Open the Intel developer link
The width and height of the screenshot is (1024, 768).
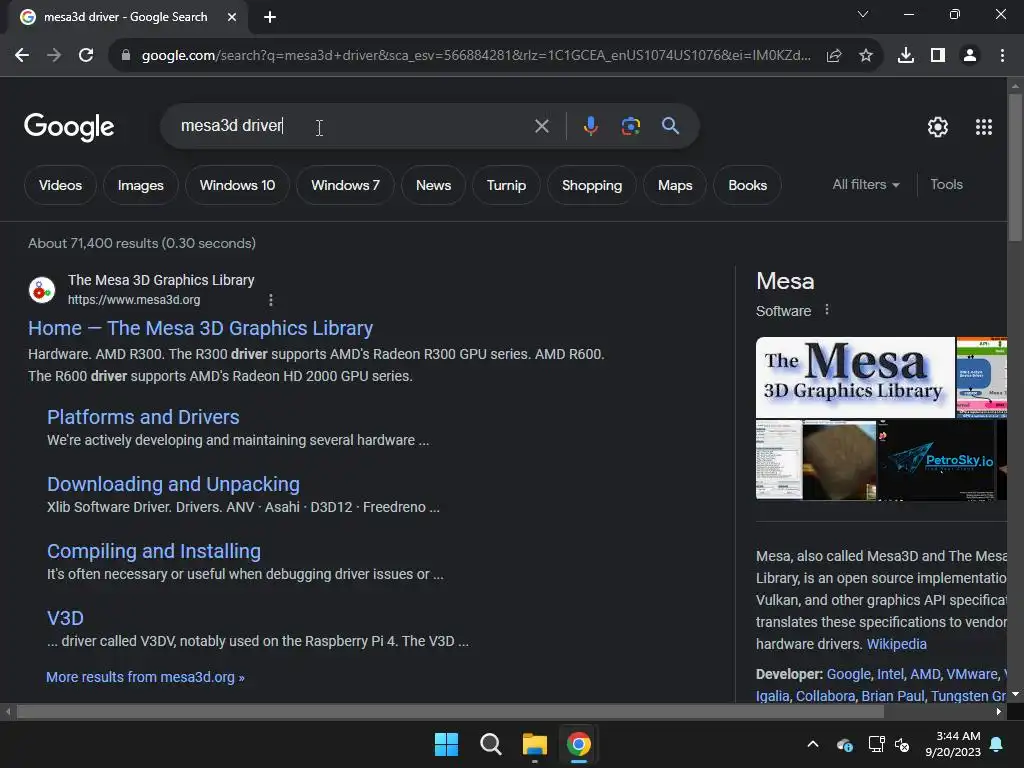[889, 674]
